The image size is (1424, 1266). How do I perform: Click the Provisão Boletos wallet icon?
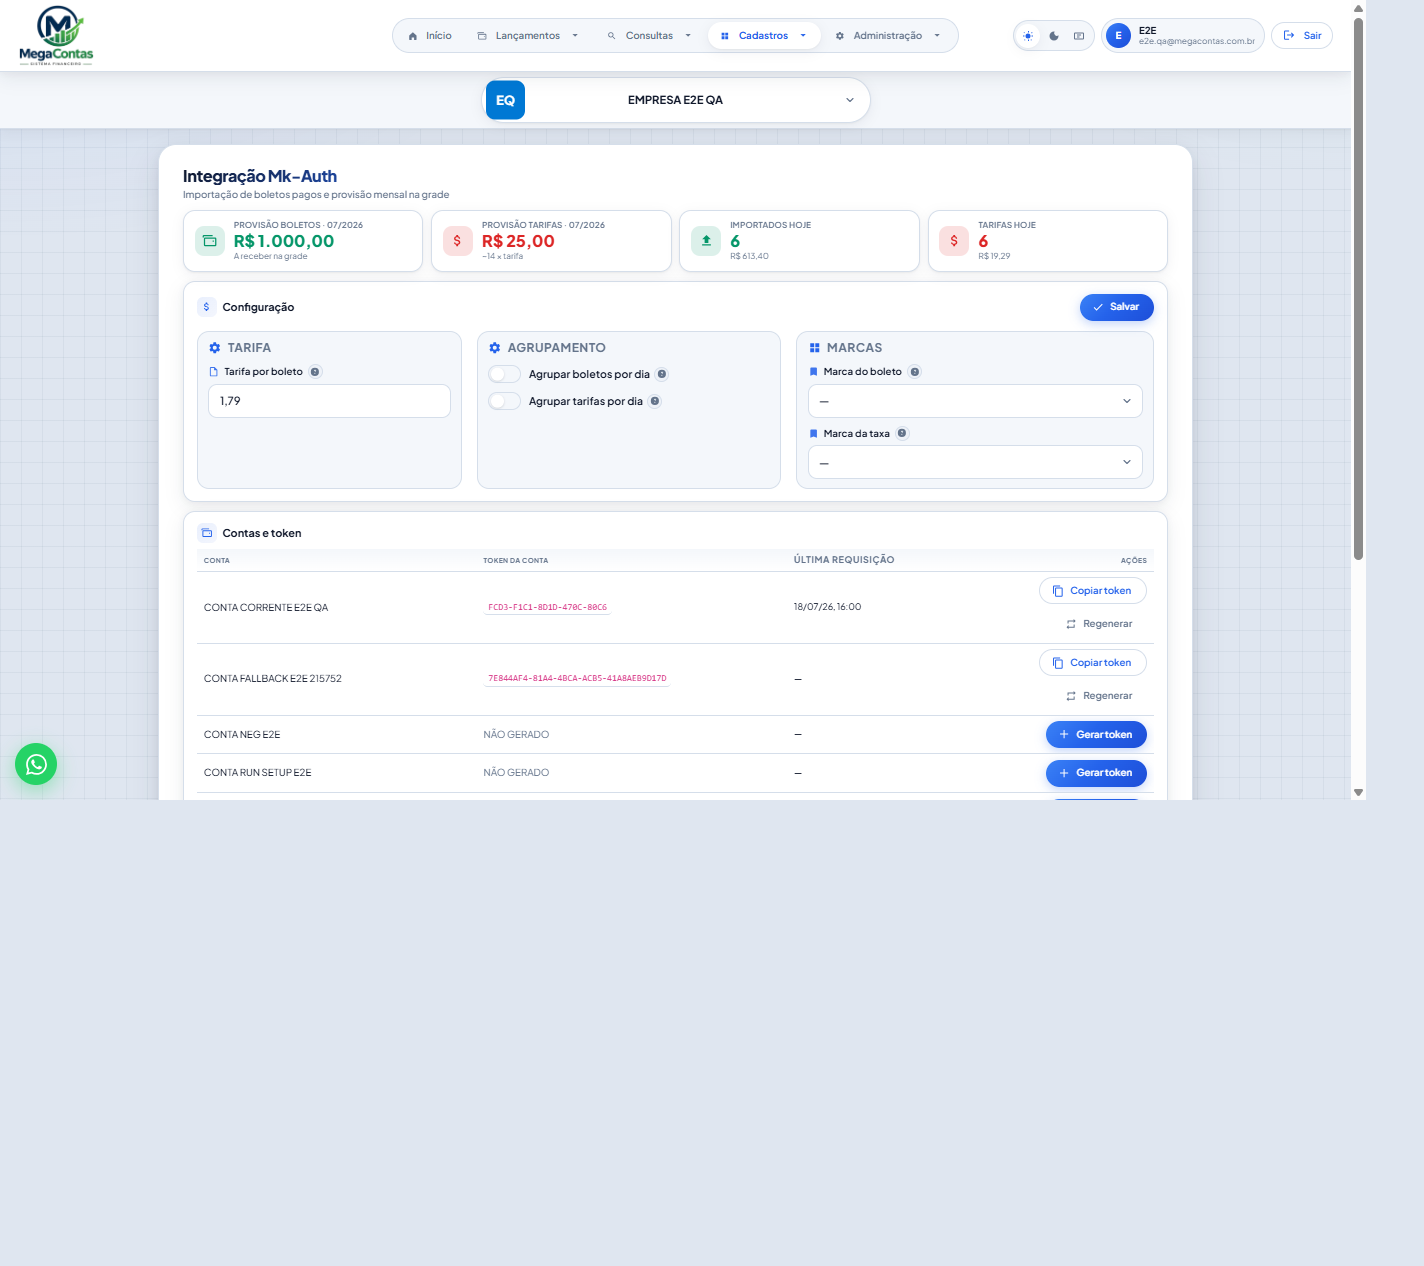coord(210,241)
